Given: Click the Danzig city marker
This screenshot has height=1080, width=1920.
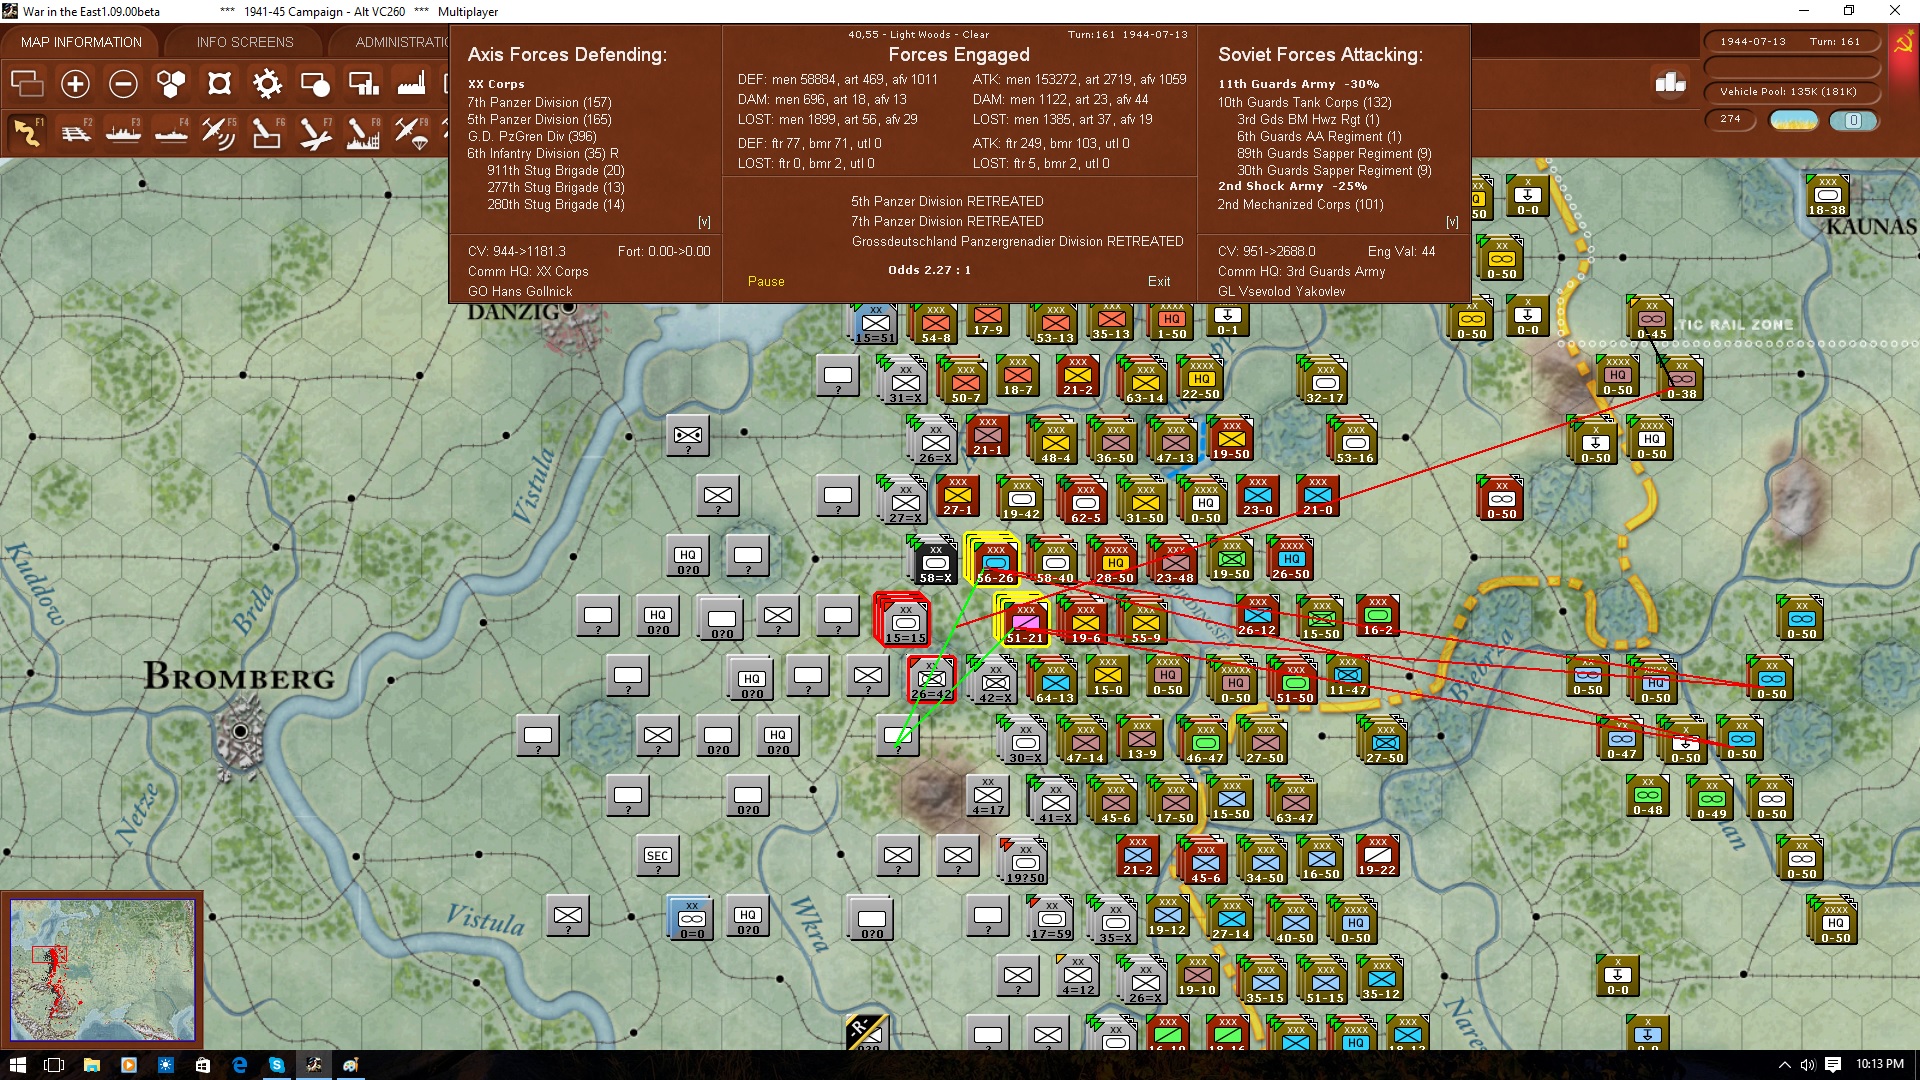Looking at the screenshot, I should pyautogui.click(x=568, y=308).
